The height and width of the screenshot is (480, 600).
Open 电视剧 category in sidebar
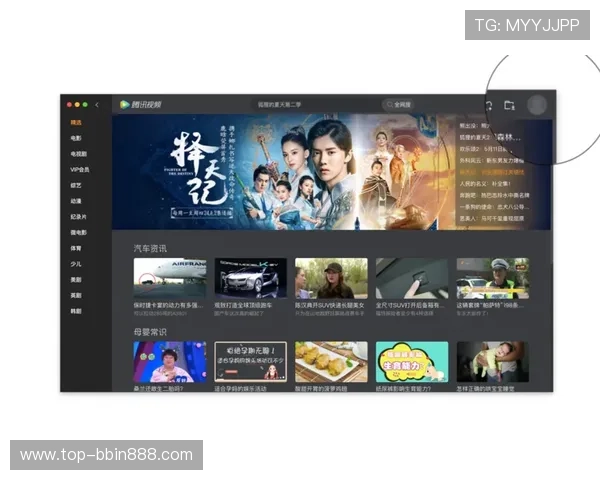pyautogui.click(x=79, y=154)
